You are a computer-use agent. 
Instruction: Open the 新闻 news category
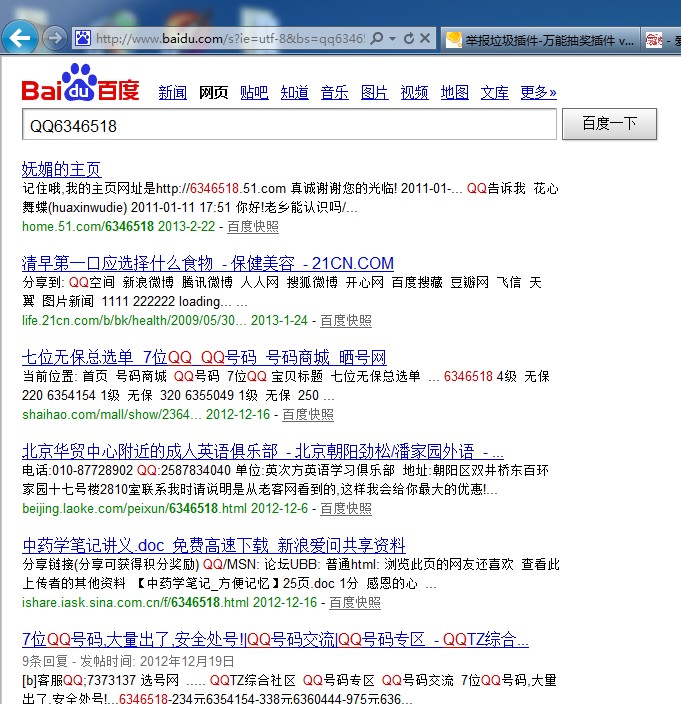pos(173,92)
